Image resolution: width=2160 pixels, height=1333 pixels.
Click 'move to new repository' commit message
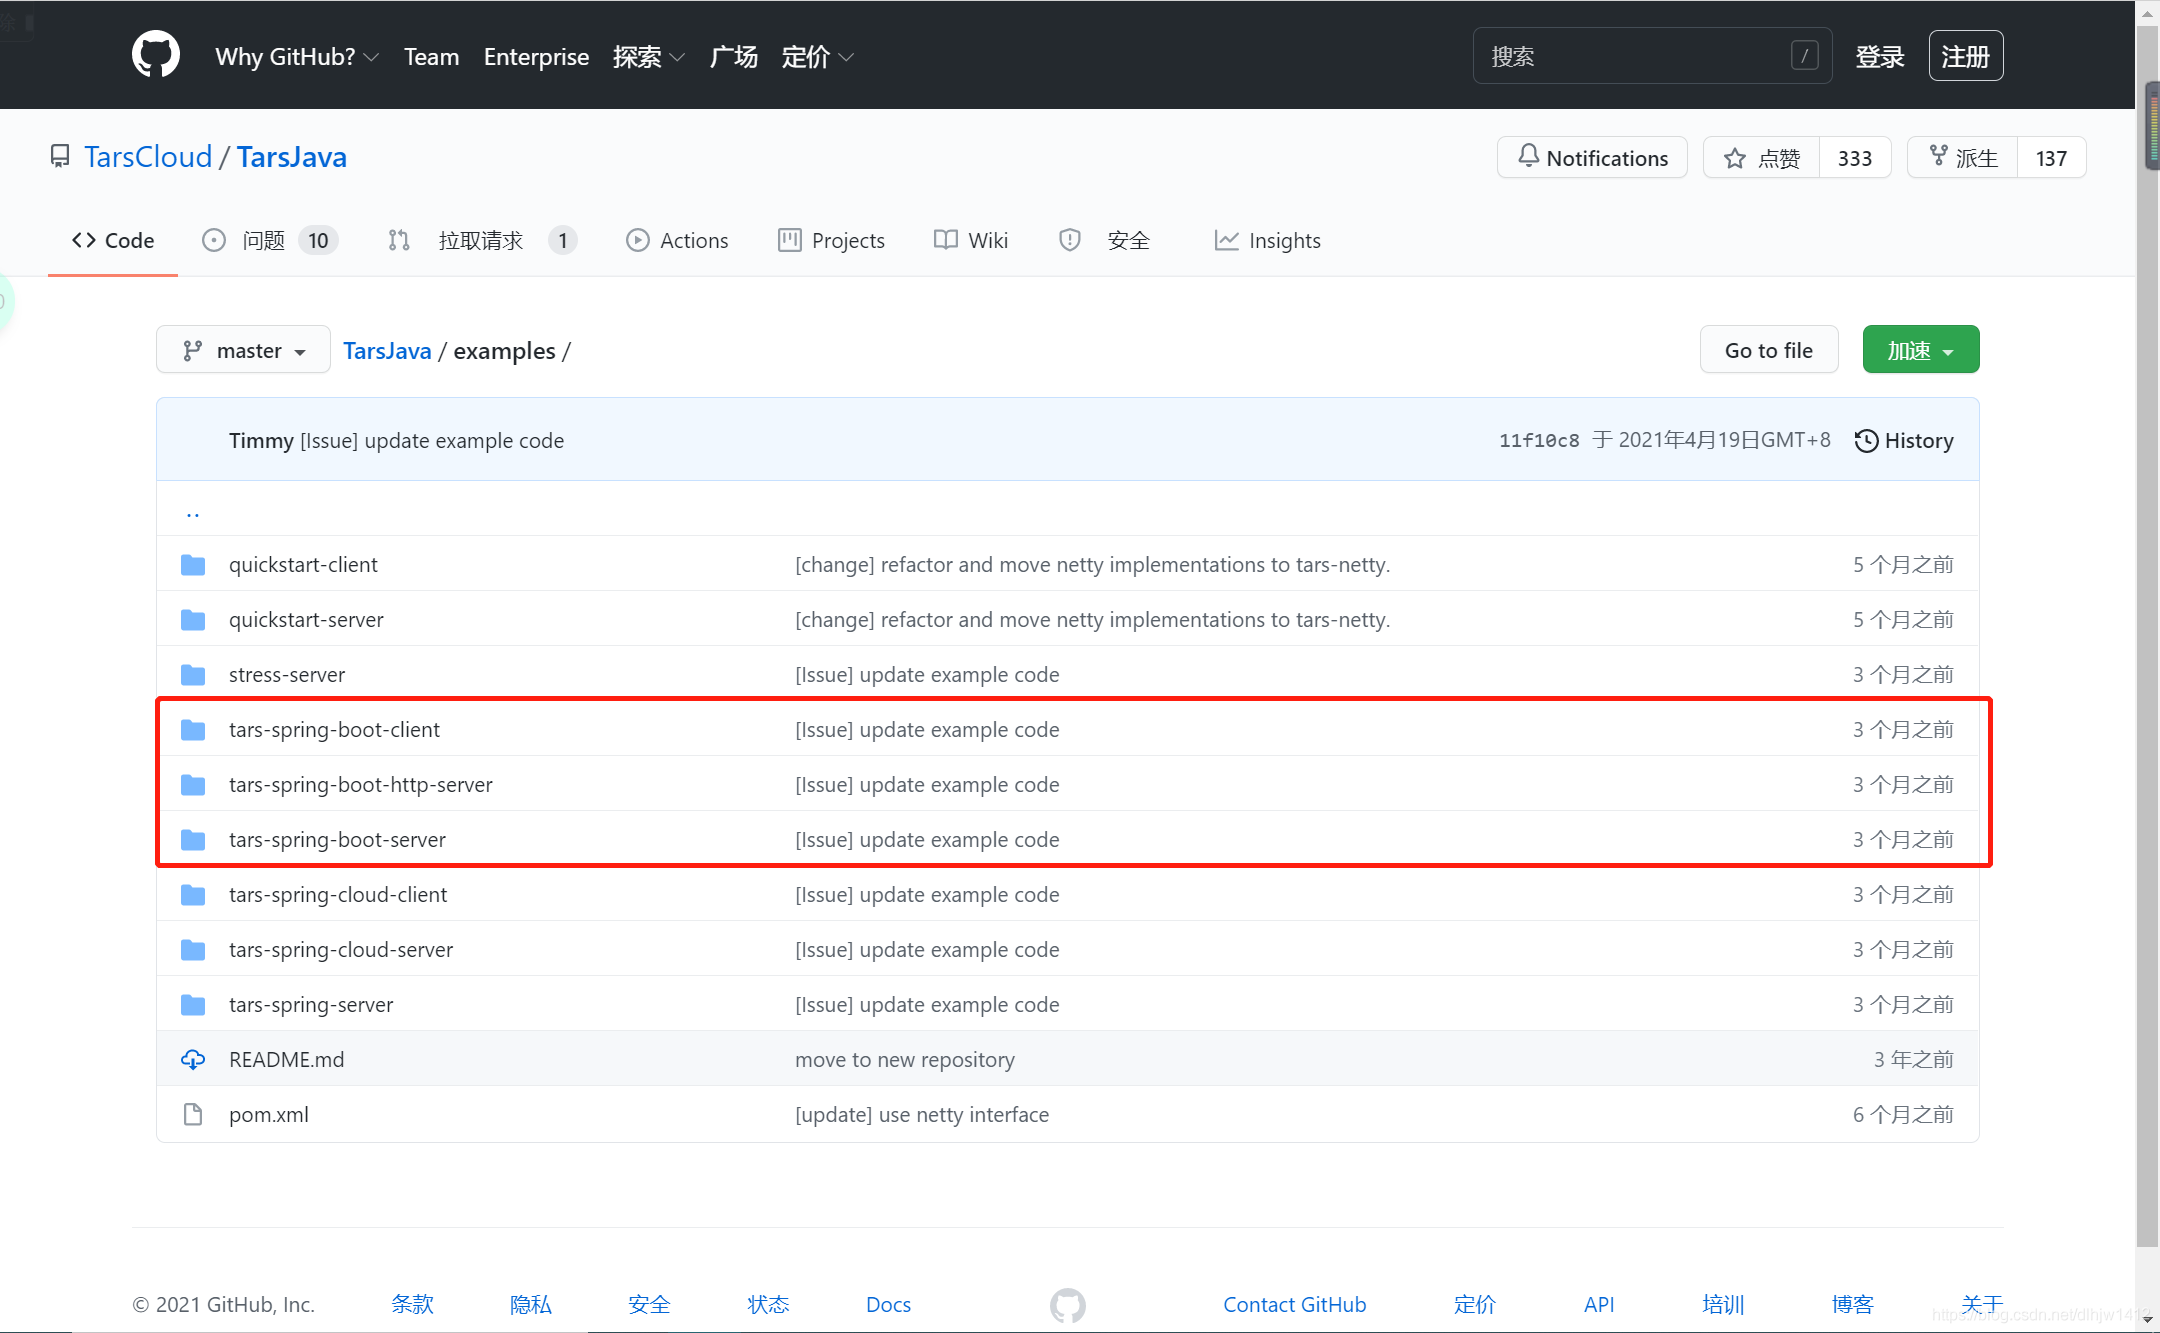(904, 1059)
